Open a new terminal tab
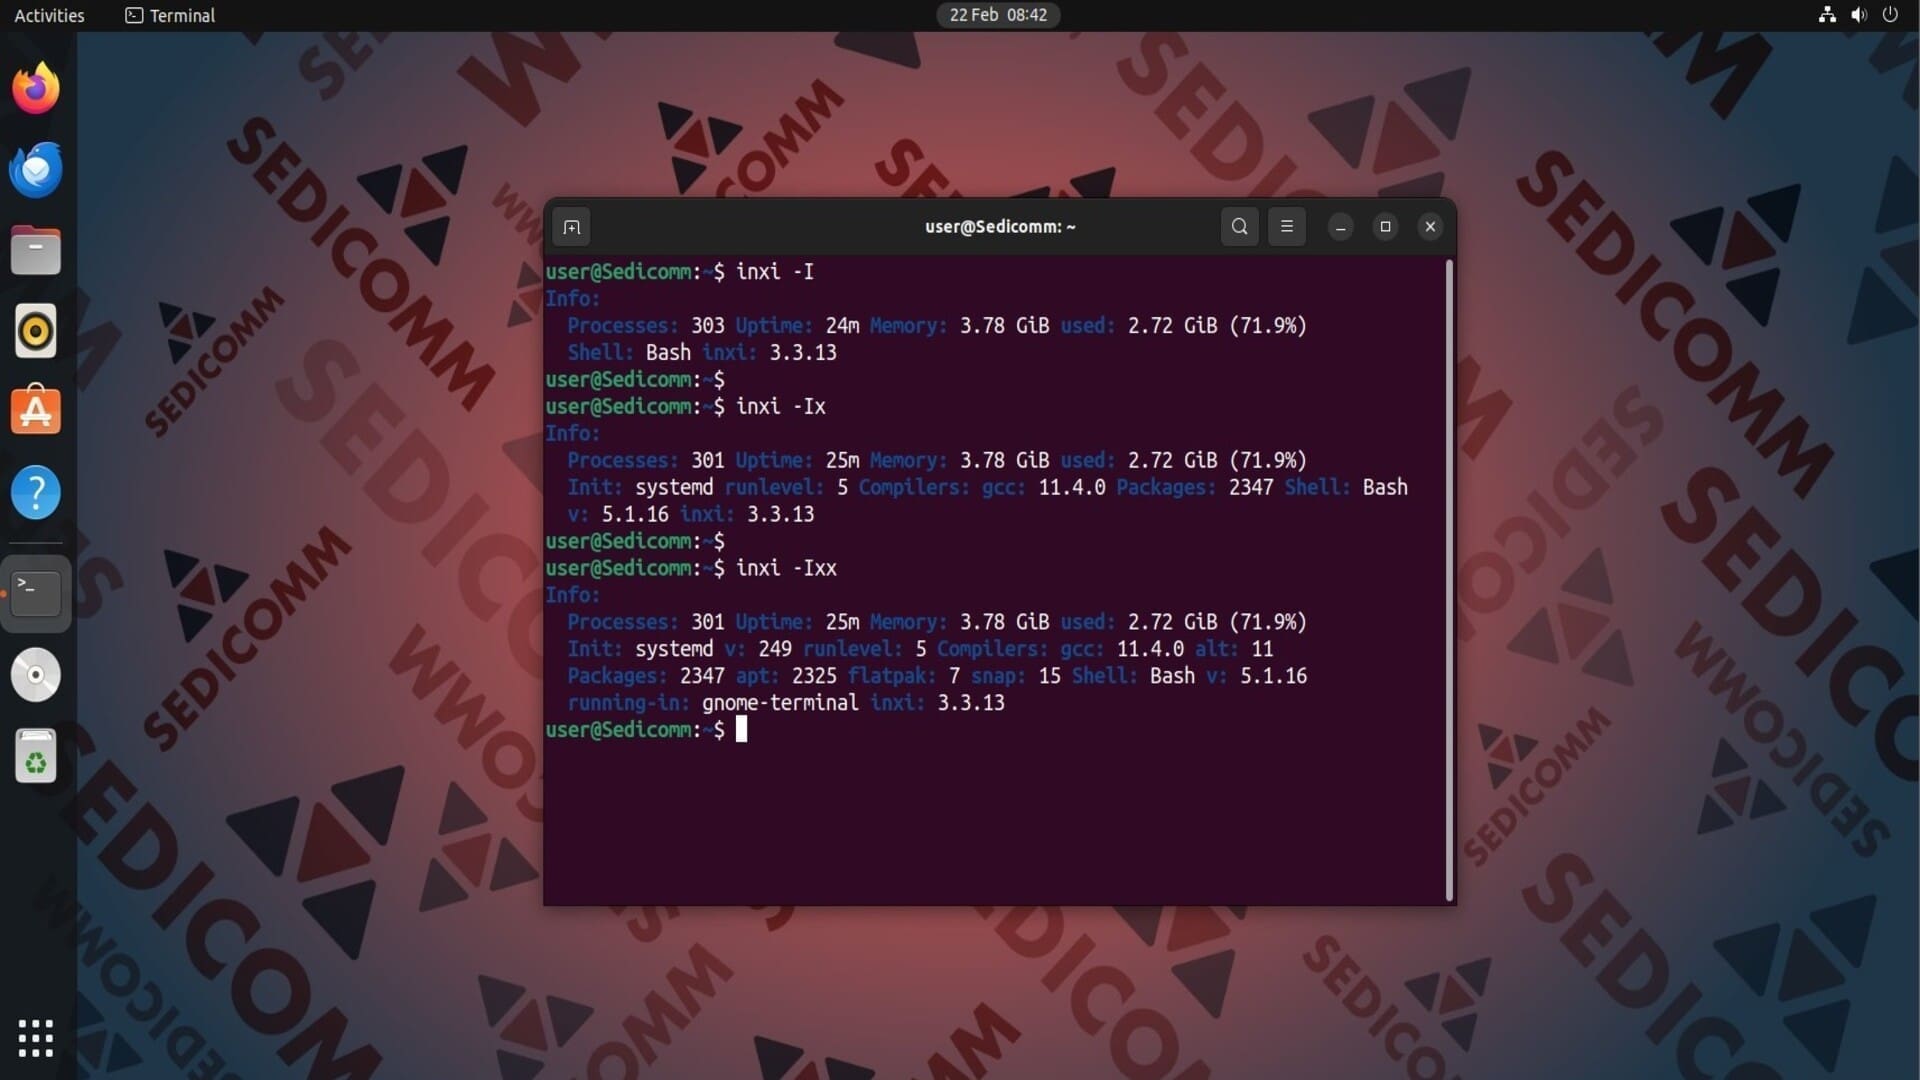The height and width of the screenshot is (1080, 1920). (x=571, y=227)
